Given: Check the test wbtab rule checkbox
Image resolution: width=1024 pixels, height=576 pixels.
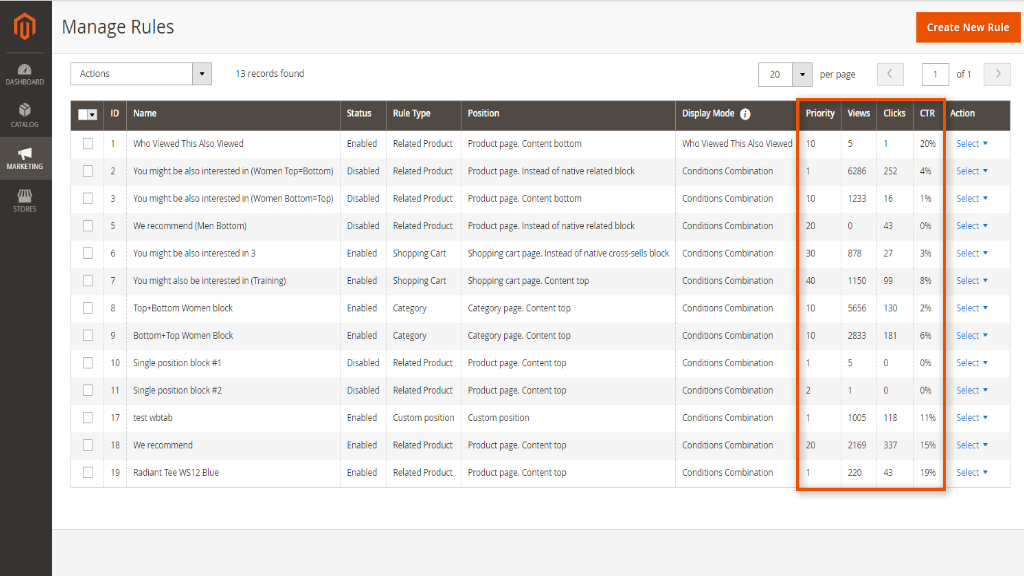Looking at the screenshot, I should pyautogui.click(x=88, y=417).
